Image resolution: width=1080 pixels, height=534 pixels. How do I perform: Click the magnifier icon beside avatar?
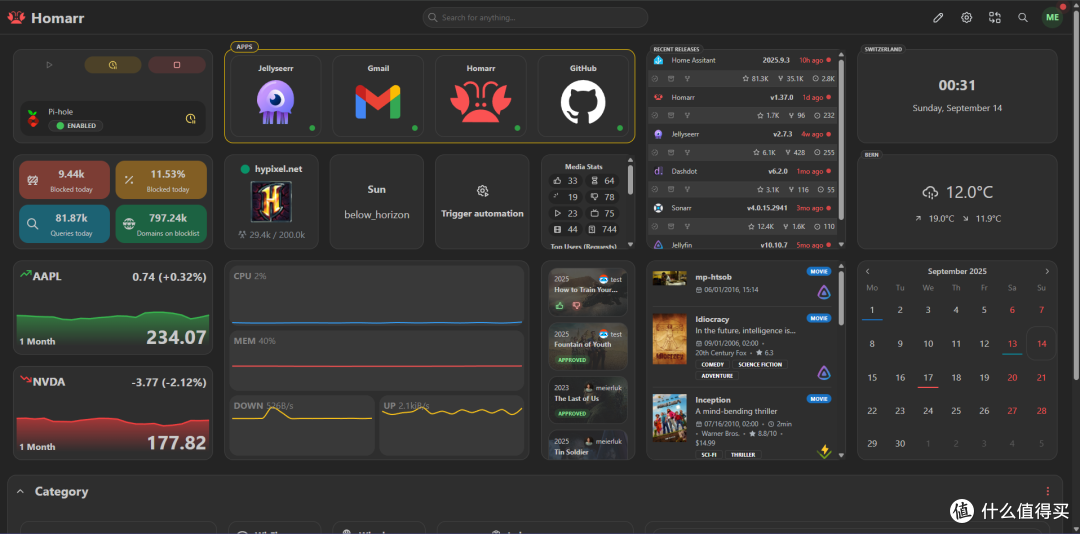point(1023,18)
